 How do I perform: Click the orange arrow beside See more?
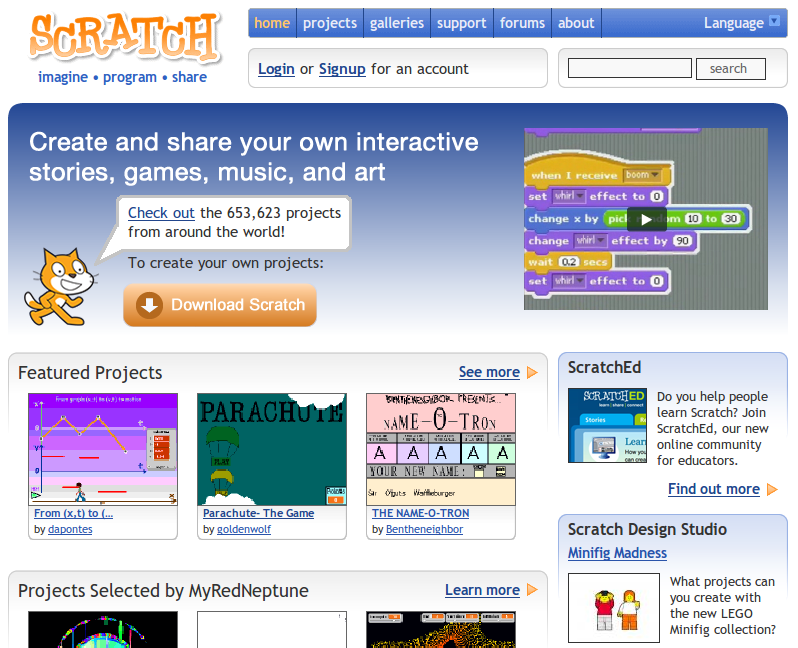point(532,373)
